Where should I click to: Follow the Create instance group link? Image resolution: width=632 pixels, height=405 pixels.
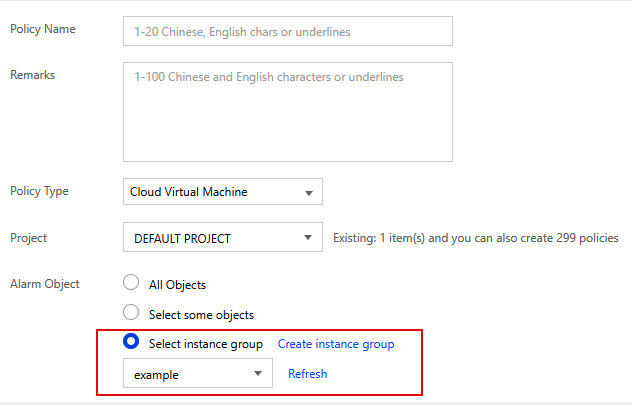click(x=336, y=344)
